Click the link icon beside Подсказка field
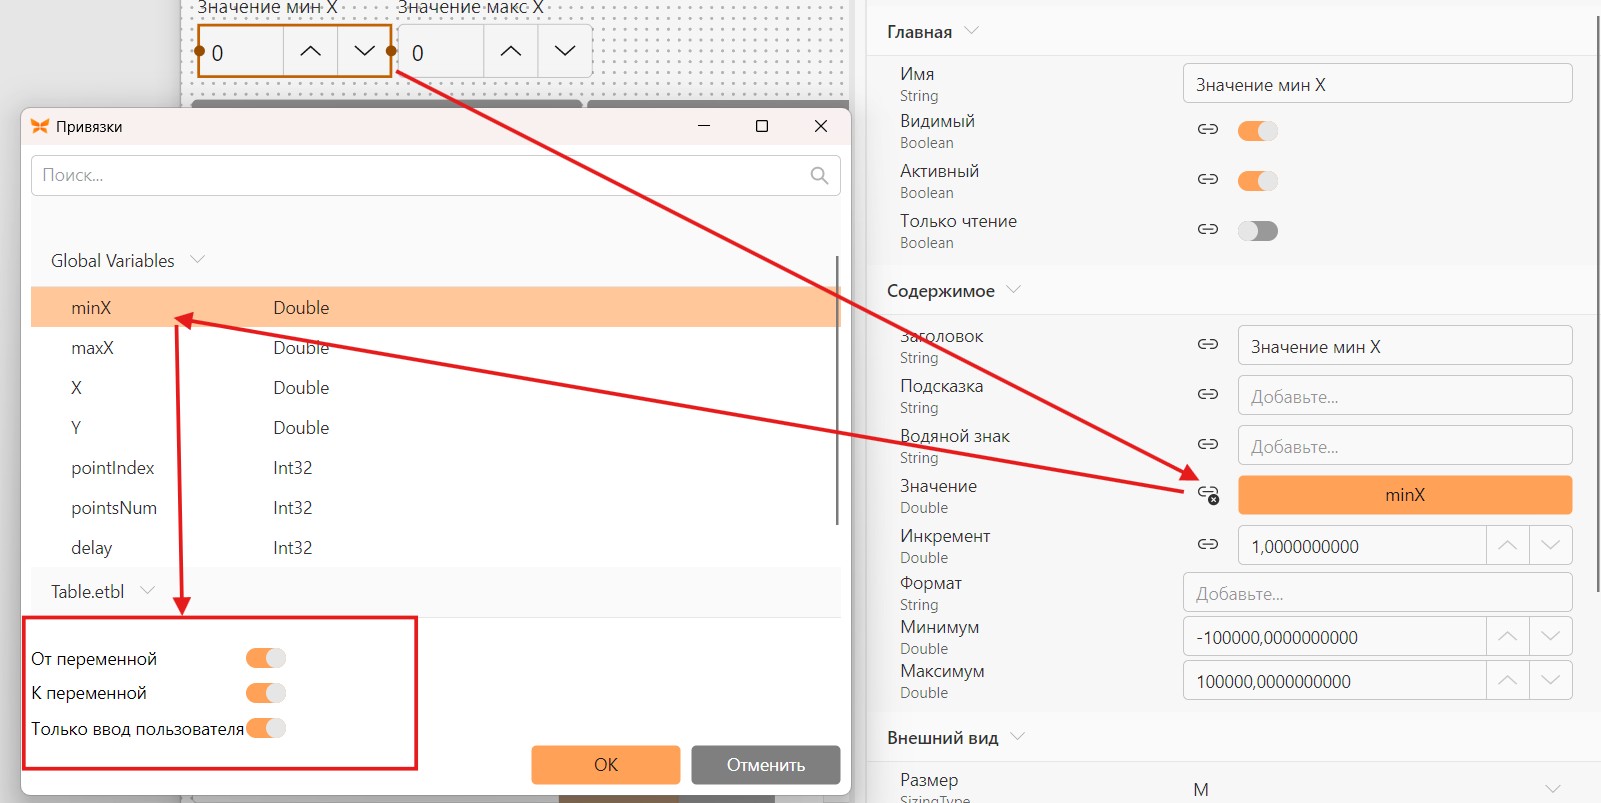This screenshot has width=1601, height=803. [1208, 394]
